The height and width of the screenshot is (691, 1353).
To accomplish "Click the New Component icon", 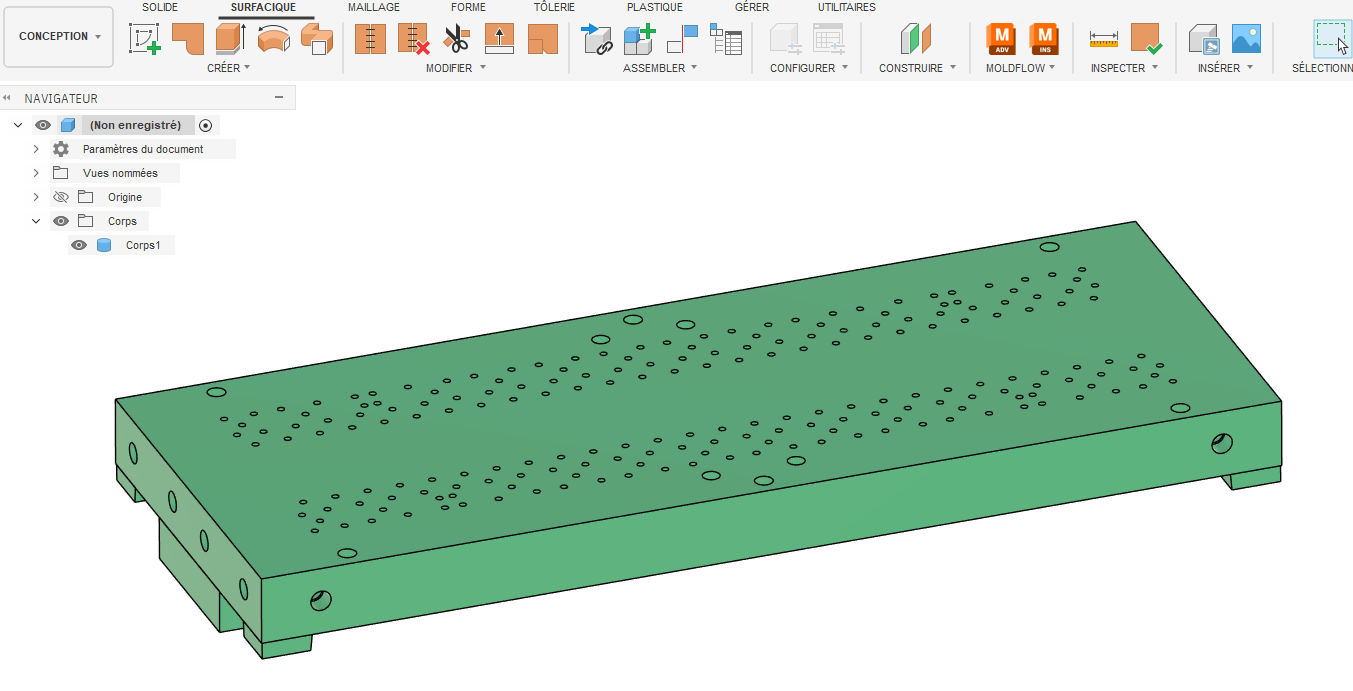I will tap(639, 39).
